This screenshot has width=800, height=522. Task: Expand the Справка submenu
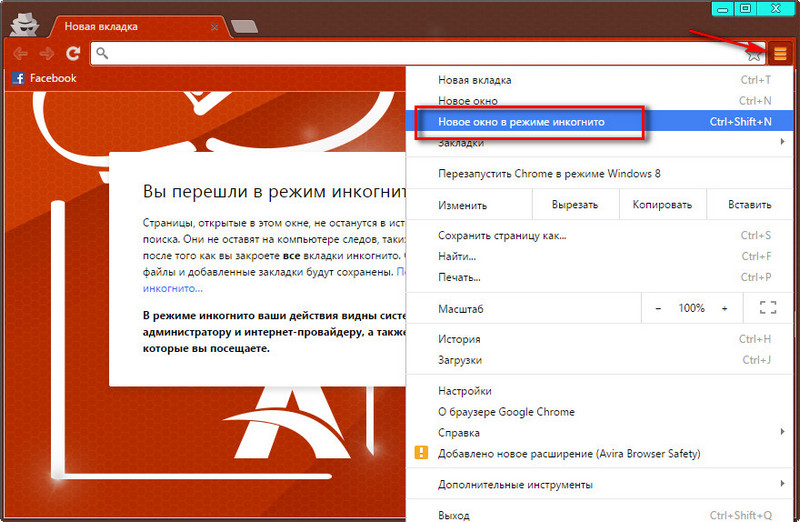pyautogui.click(x=599, y=433)
